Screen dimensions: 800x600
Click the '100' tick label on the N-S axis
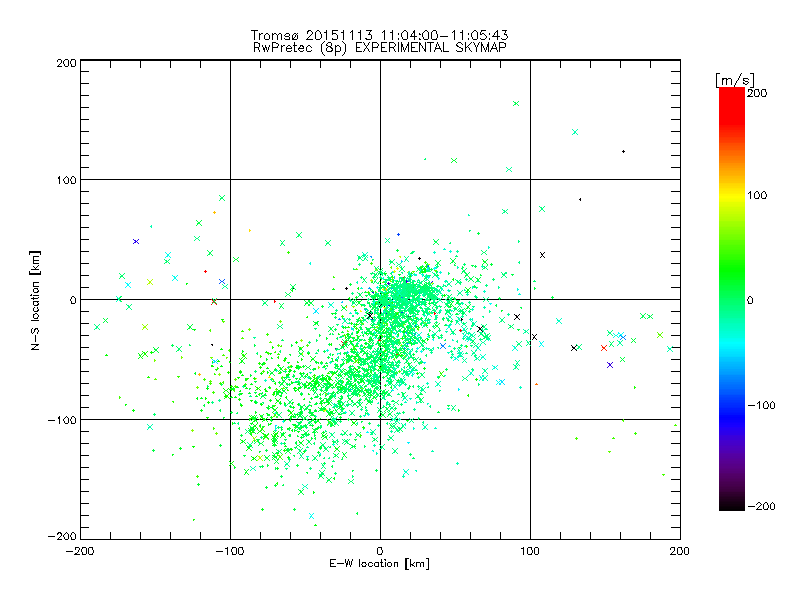[66, 180]
